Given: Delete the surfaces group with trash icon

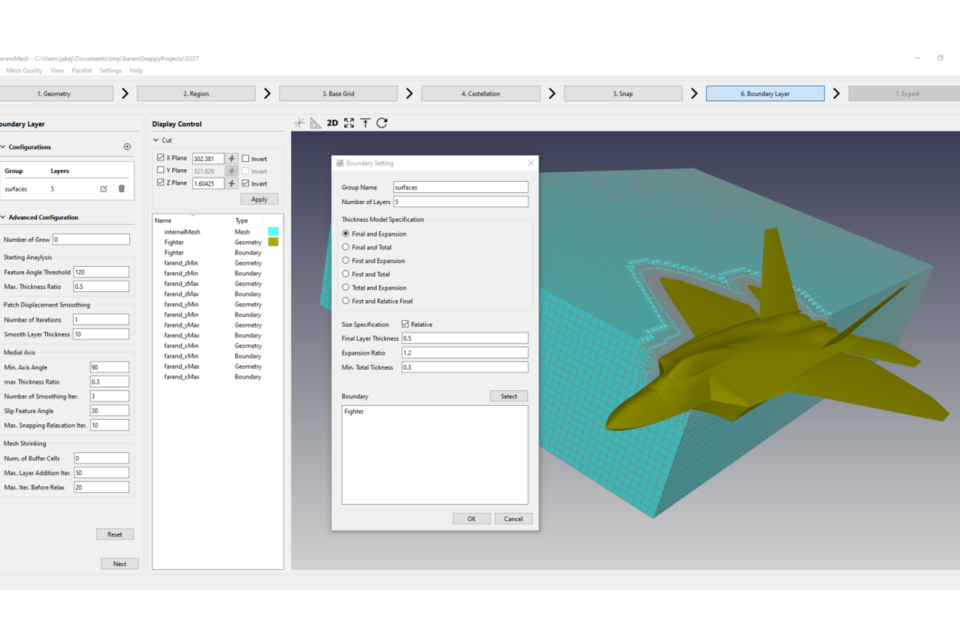Looking at the screenshot, I should click(122, 188).
